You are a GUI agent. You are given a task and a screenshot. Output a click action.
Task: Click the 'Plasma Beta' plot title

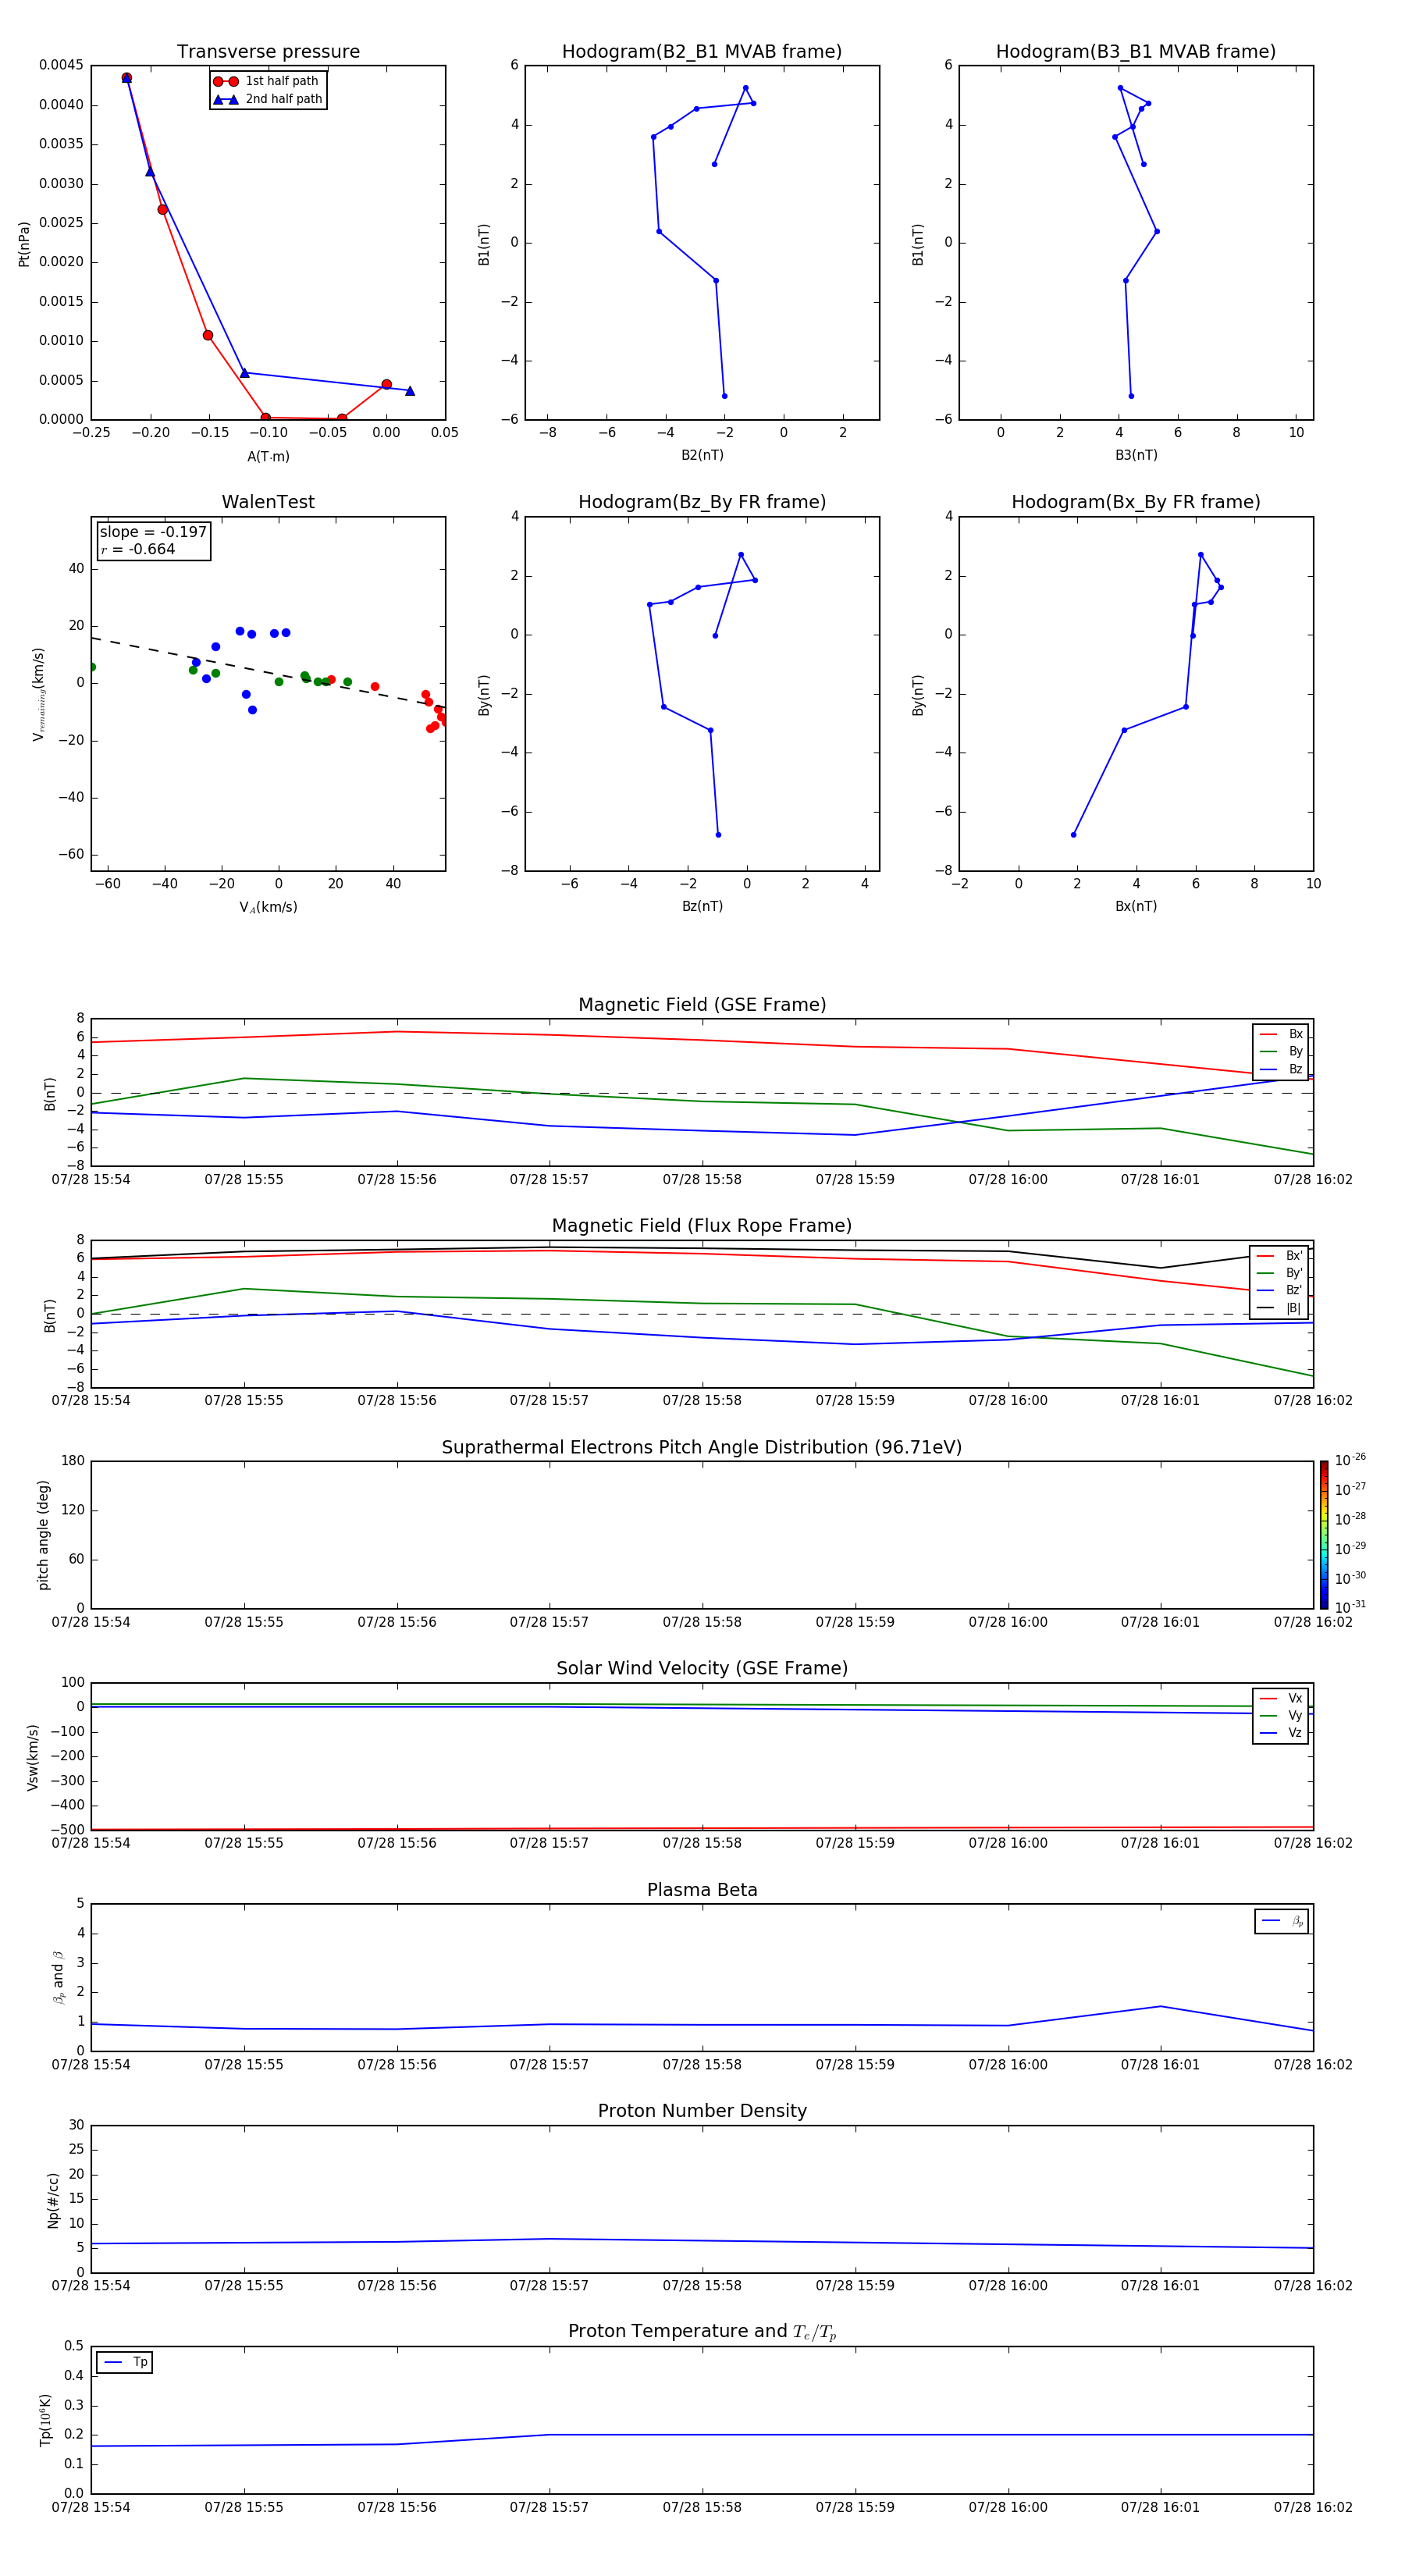coord(702,1890)
